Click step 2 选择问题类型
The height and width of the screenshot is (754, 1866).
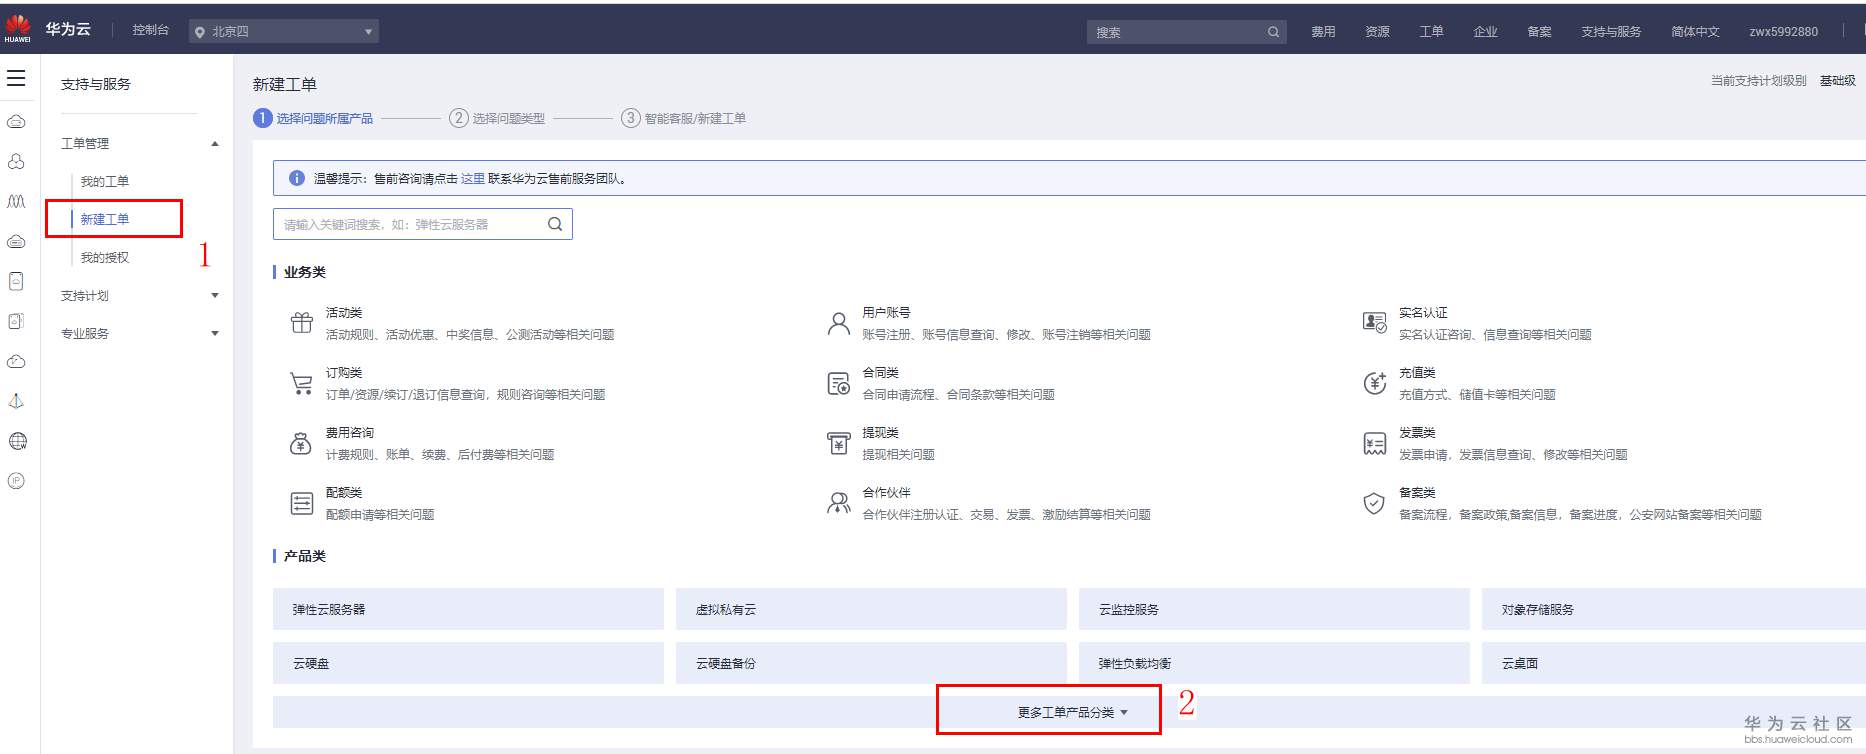(x=497, y=118)
